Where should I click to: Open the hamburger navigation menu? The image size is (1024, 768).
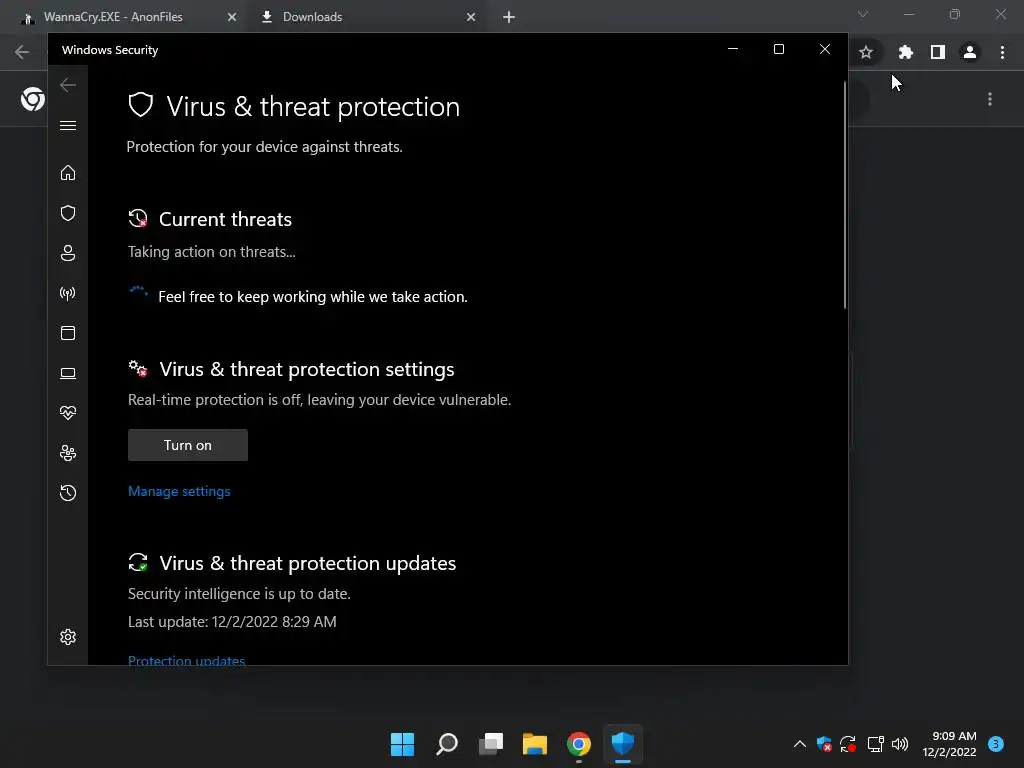click(68, 125)
